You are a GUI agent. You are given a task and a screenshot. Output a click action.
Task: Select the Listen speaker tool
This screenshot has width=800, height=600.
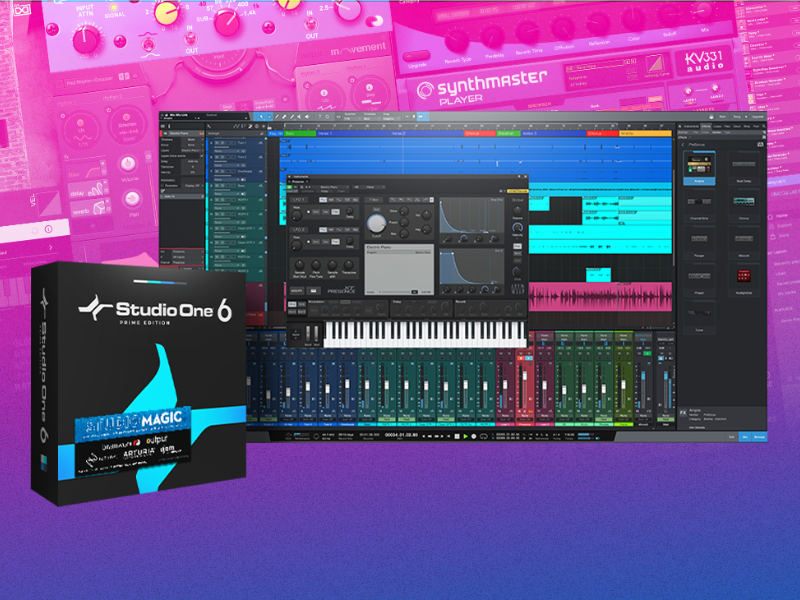click(307, 117)
